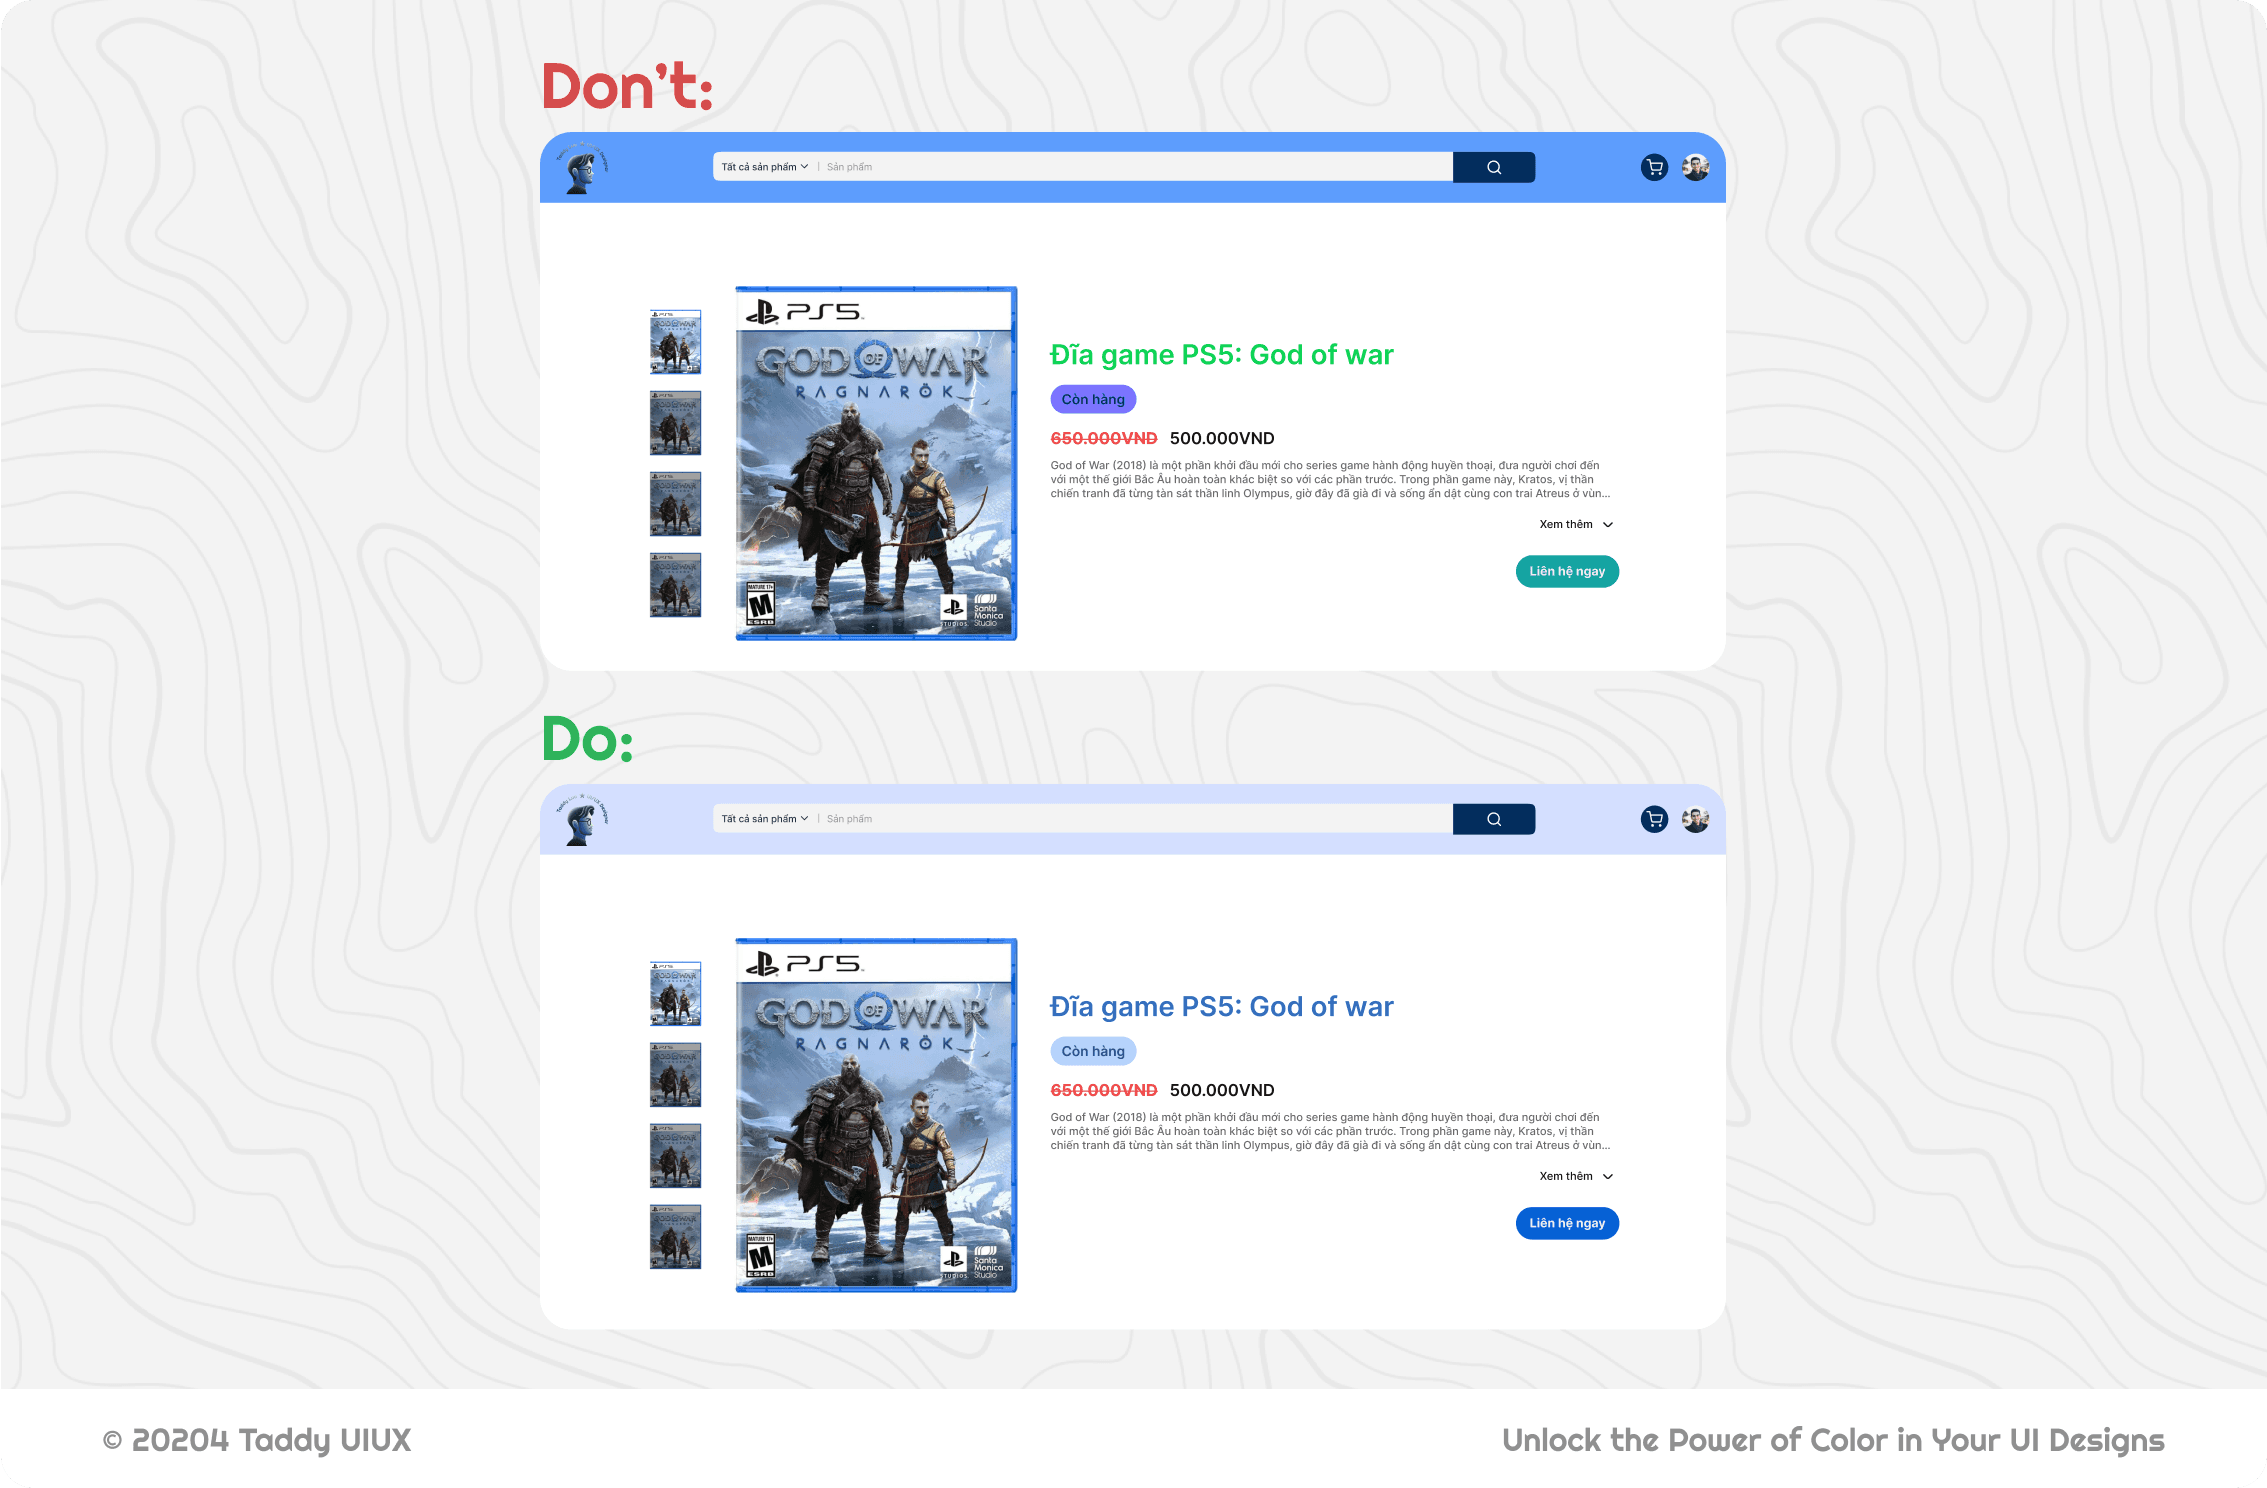
Task: Select the third product thumbnail in Don't example
Action: point(675,504)
